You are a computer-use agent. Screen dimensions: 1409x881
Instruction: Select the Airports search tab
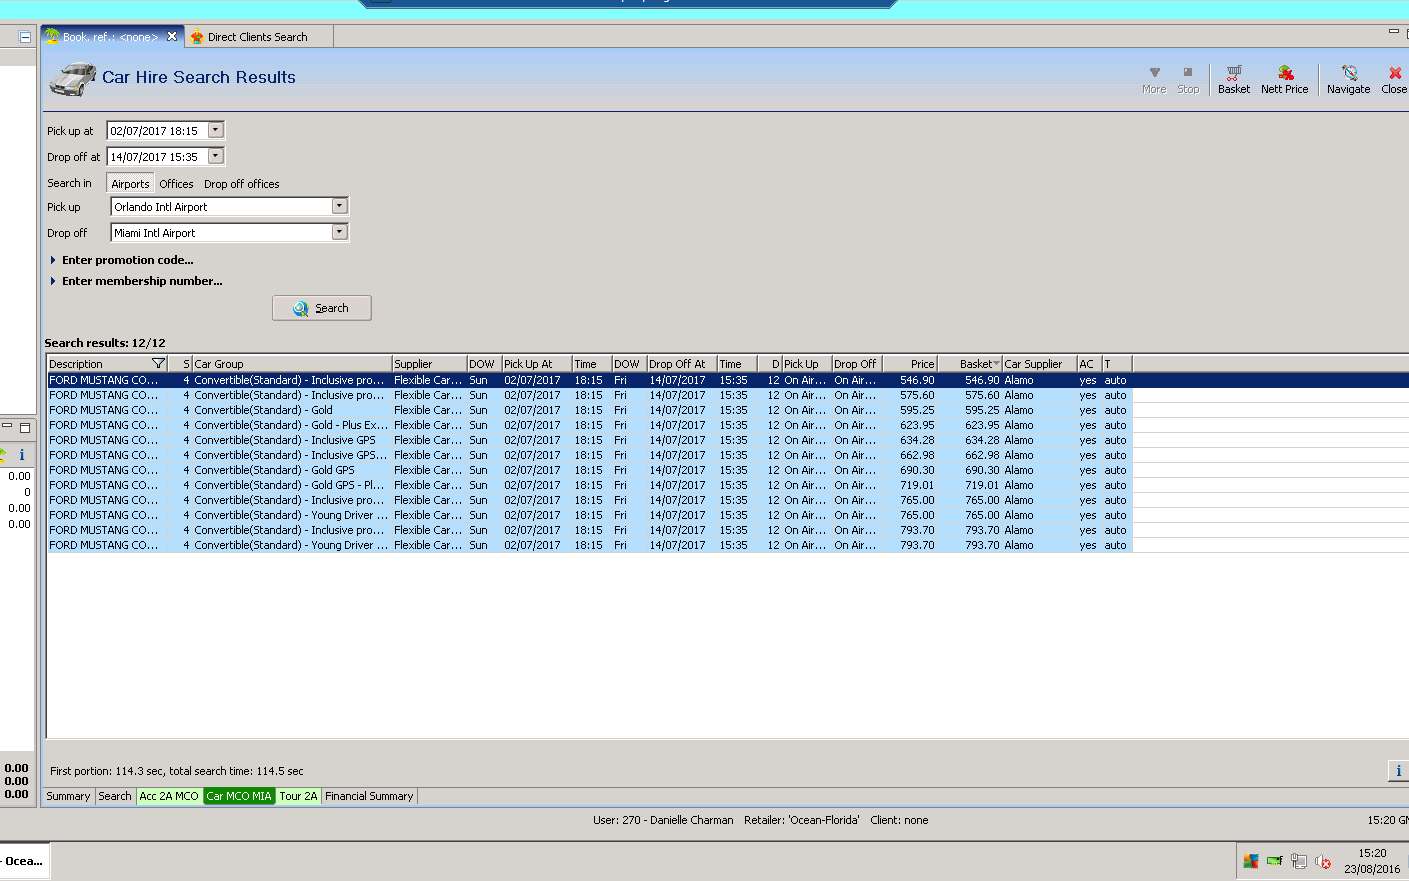[x=130, y=184]
